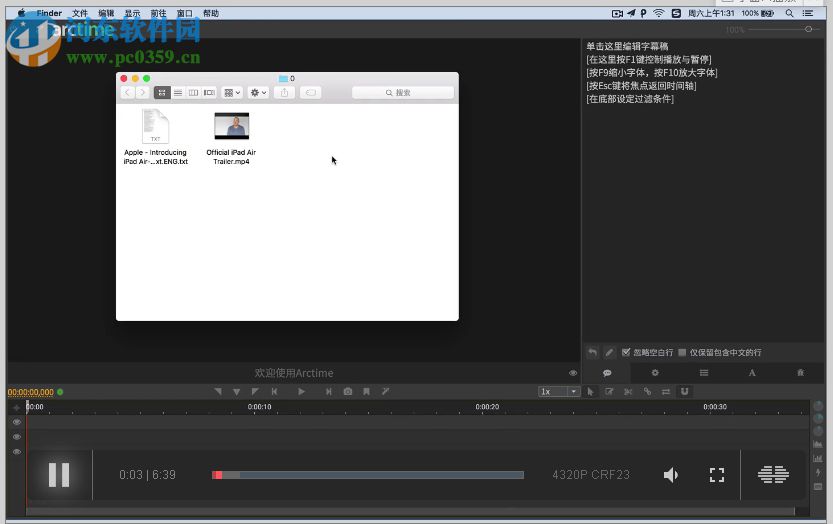833x524 pixels.
Task: Click the magic wand icon in transport bar
Action: [386, 392]
